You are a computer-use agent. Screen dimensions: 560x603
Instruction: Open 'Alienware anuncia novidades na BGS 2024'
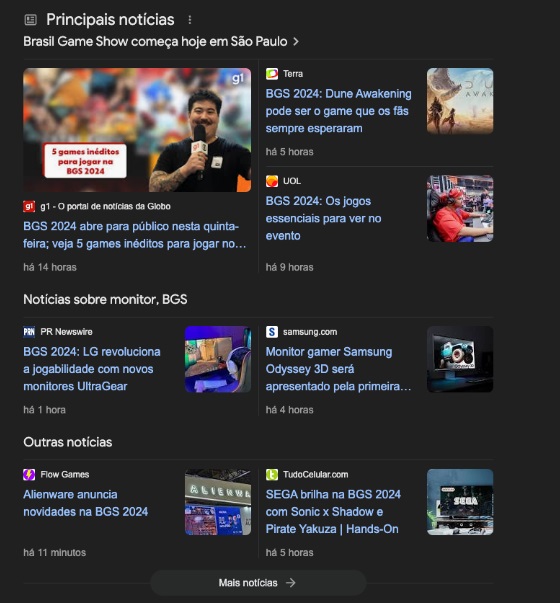pyautogui.click(x=86, y=503)
